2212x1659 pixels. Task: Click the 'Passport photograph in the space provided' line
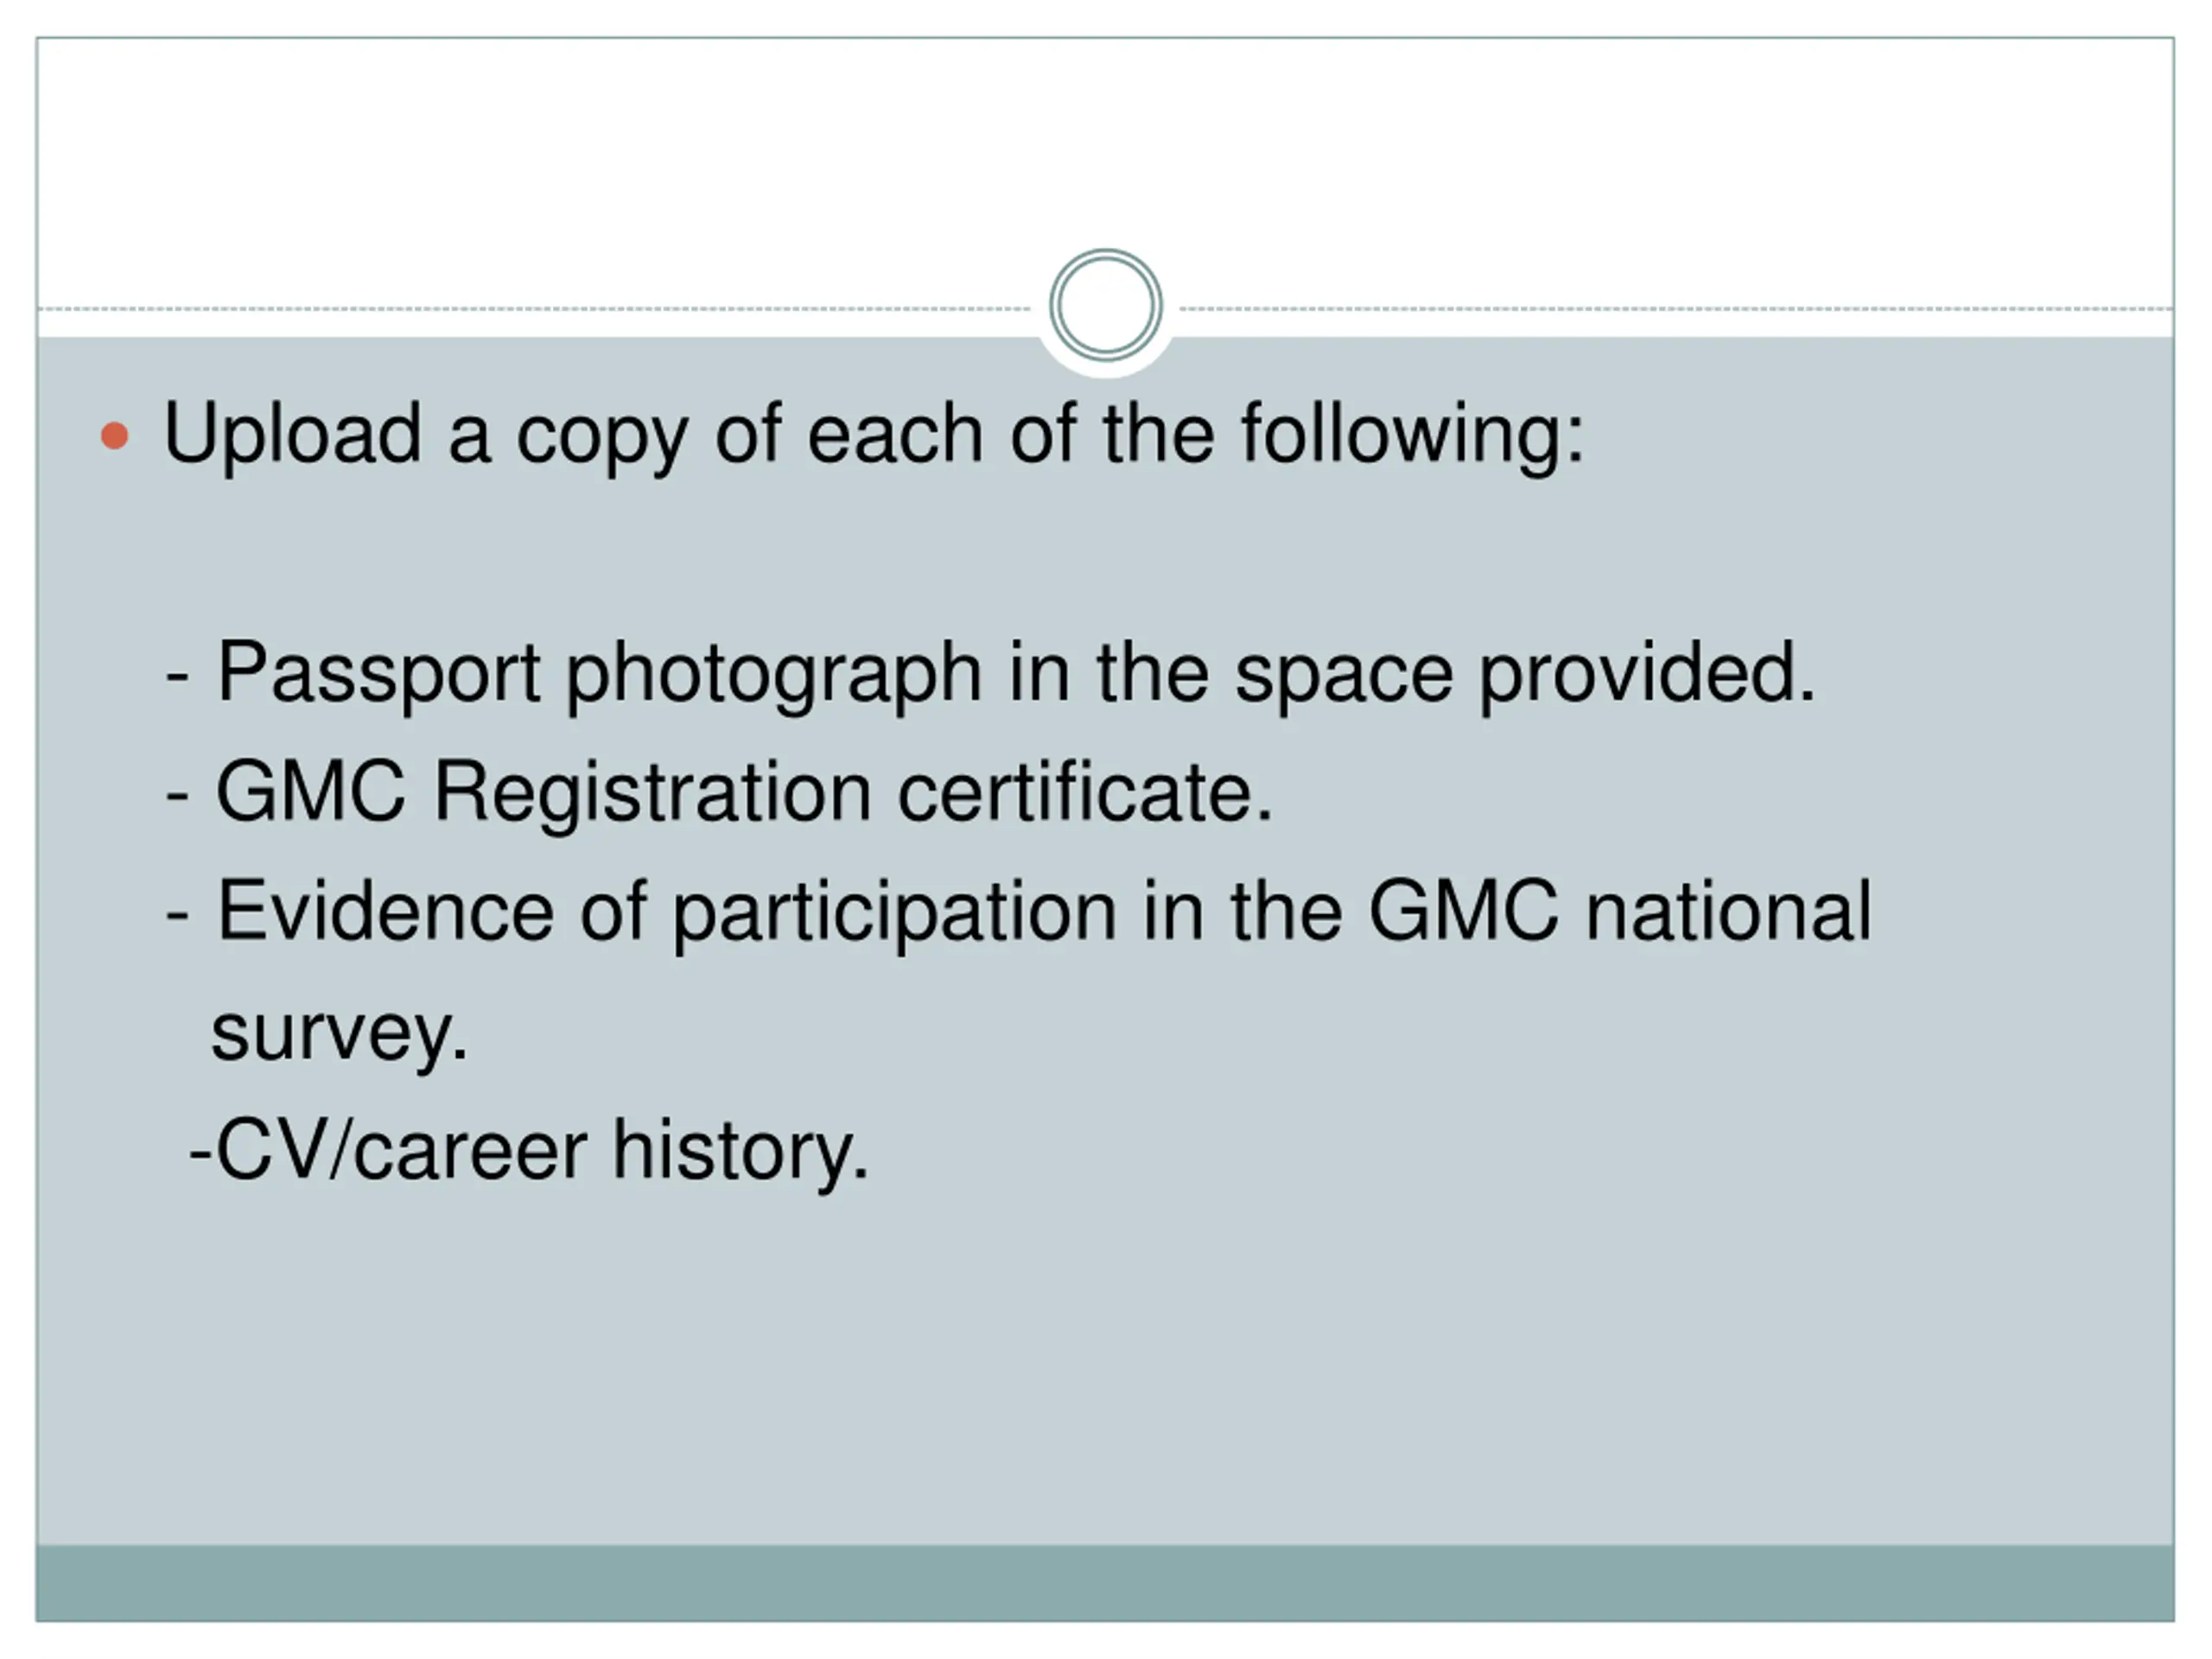pos(991,675)
